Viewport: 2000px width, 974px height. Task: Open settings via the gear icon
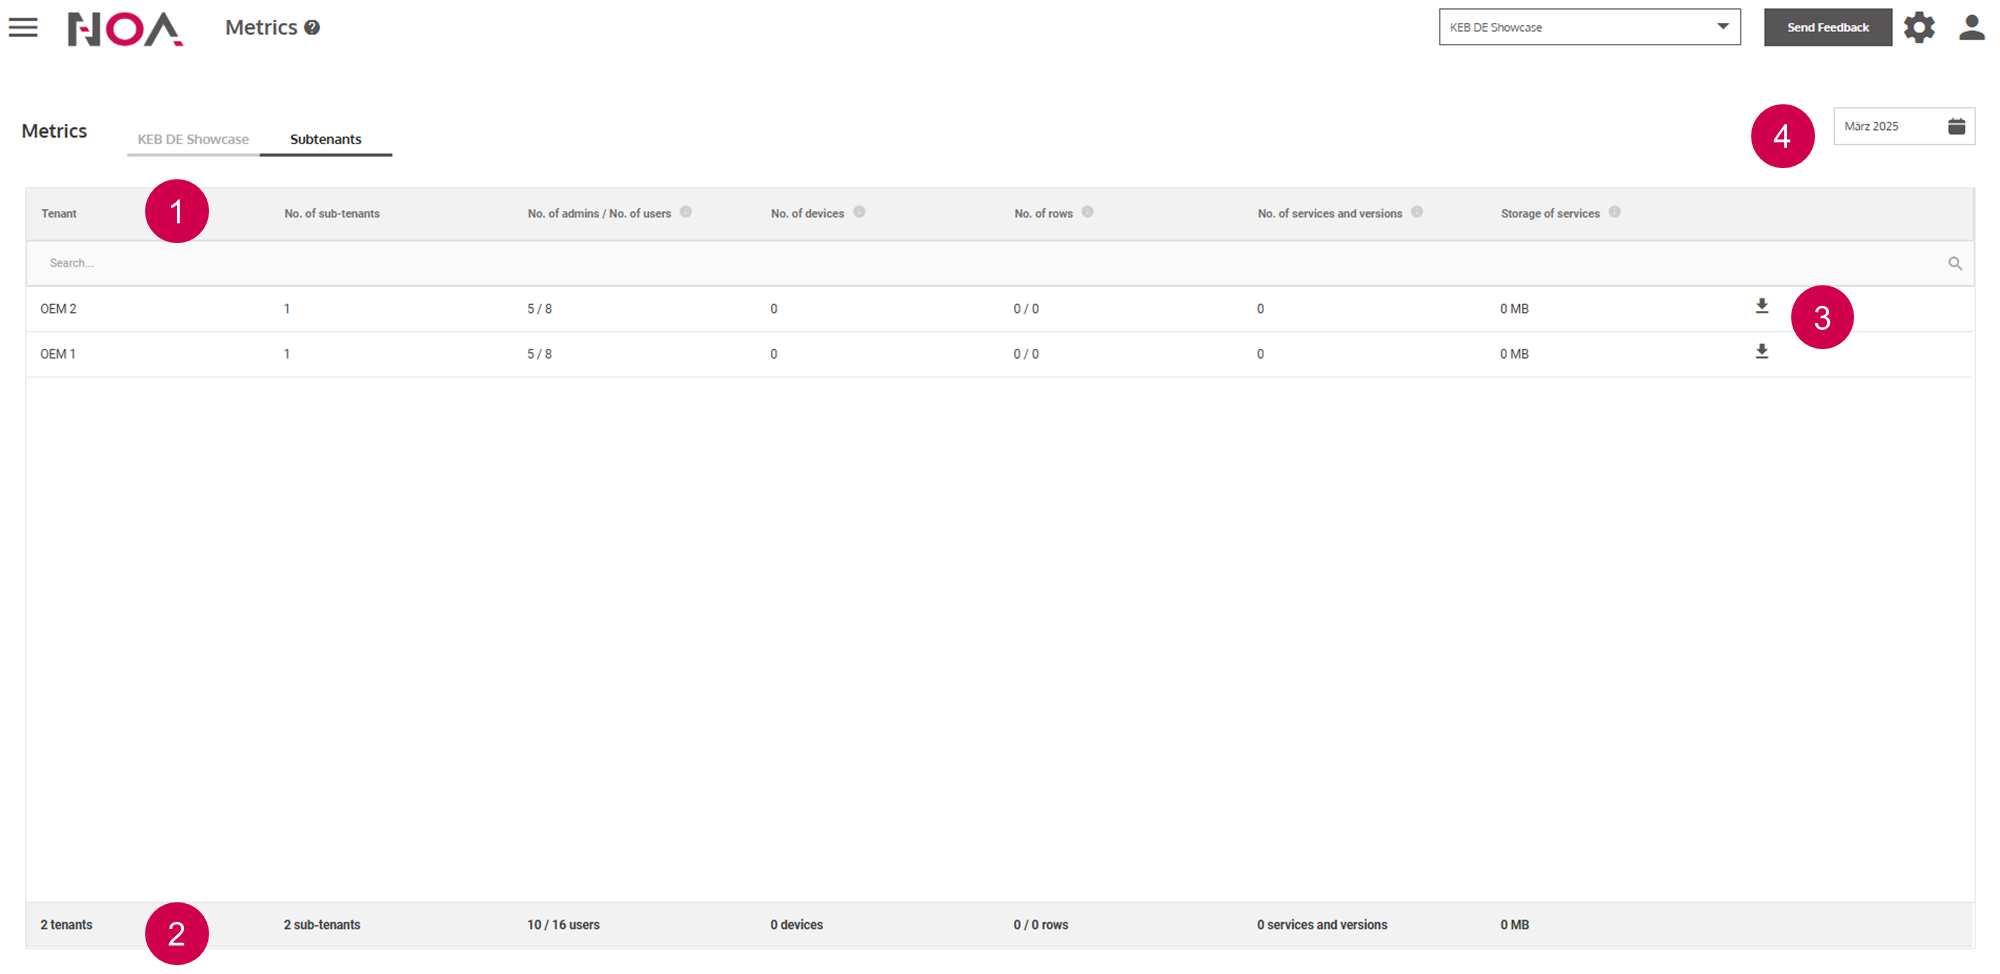click(1919, 28)
